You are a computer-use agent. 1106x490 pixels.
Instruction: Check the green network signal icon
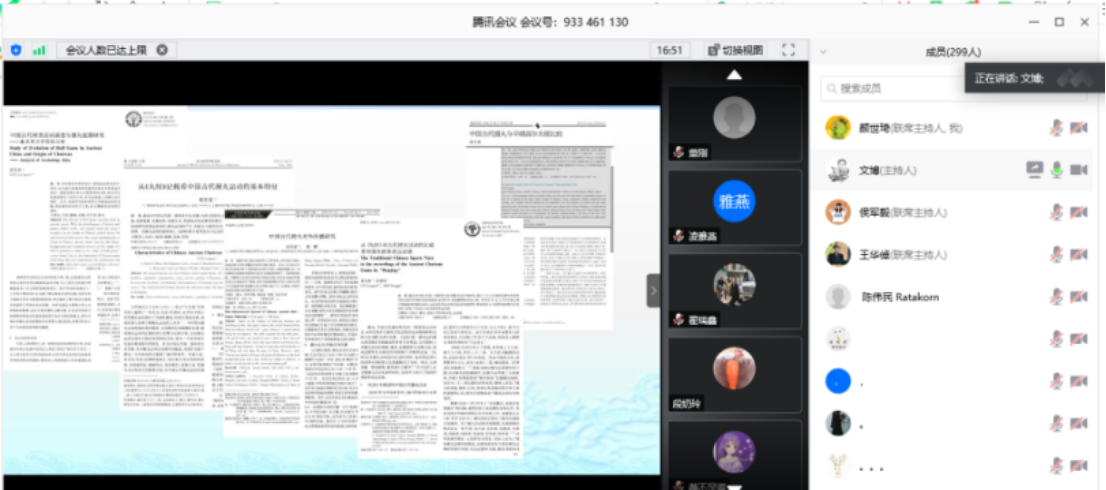(x=39, y=49)
